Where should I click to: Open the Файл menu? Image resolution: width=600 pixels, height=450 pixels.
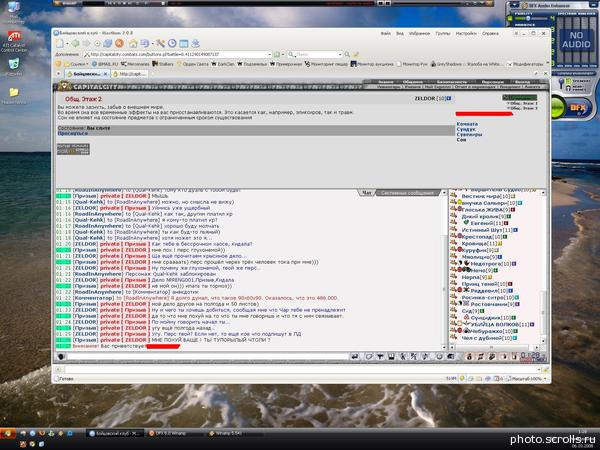(x=385, y=34)
